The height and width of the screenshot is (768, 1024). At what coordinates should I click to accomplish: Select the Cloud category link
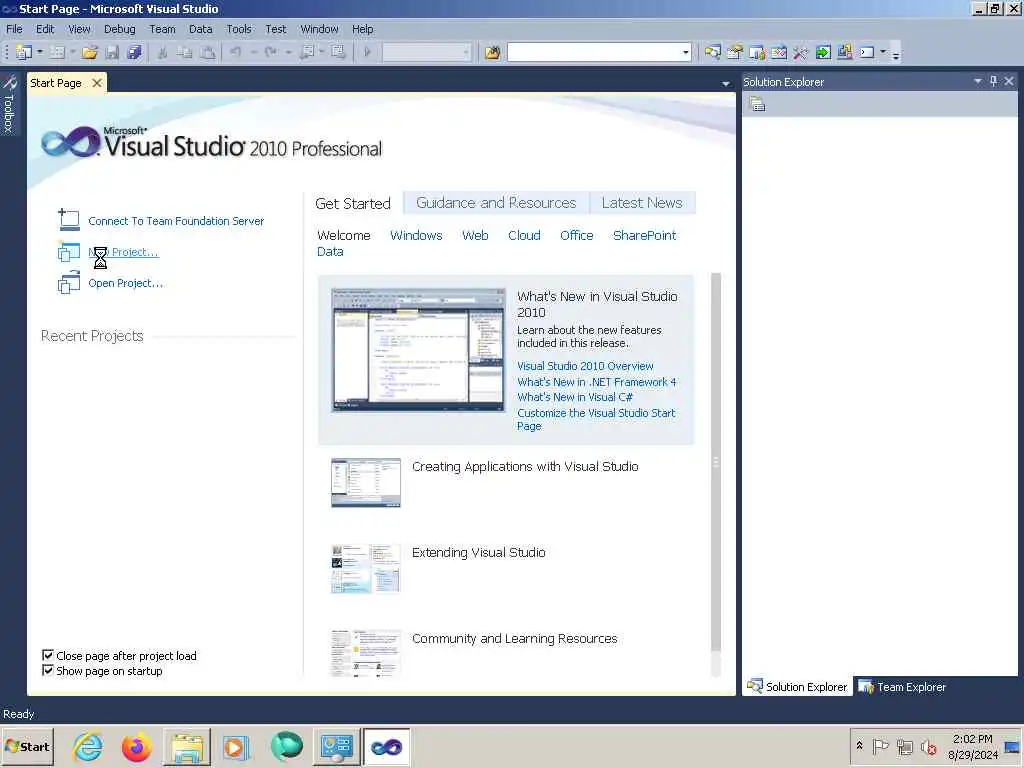coord(524,236)
